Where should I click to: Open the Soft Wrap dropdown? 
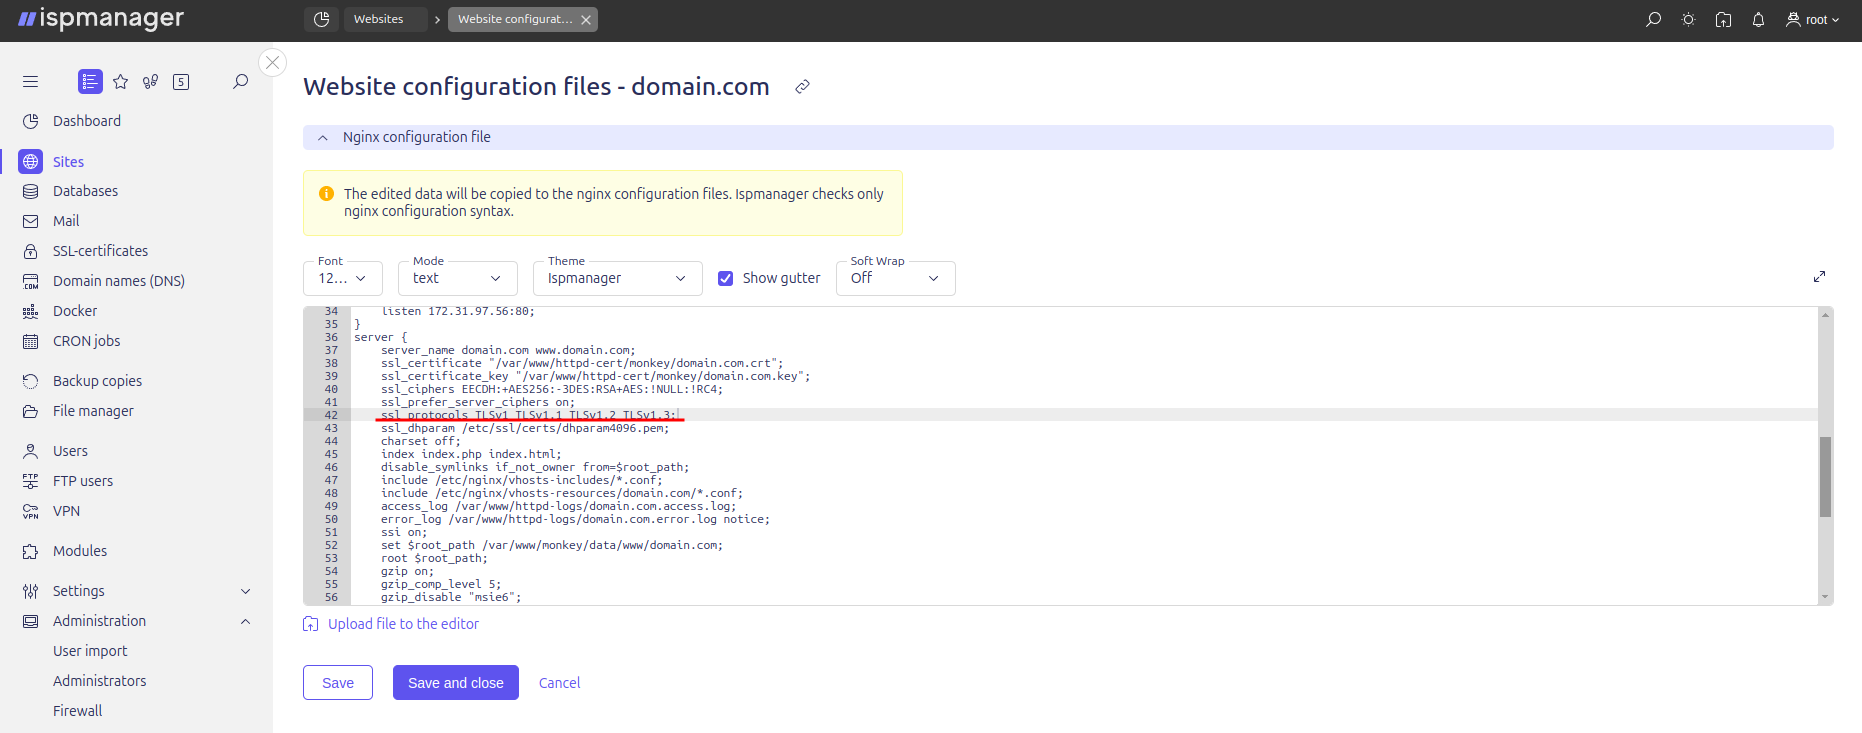point(896,278)
